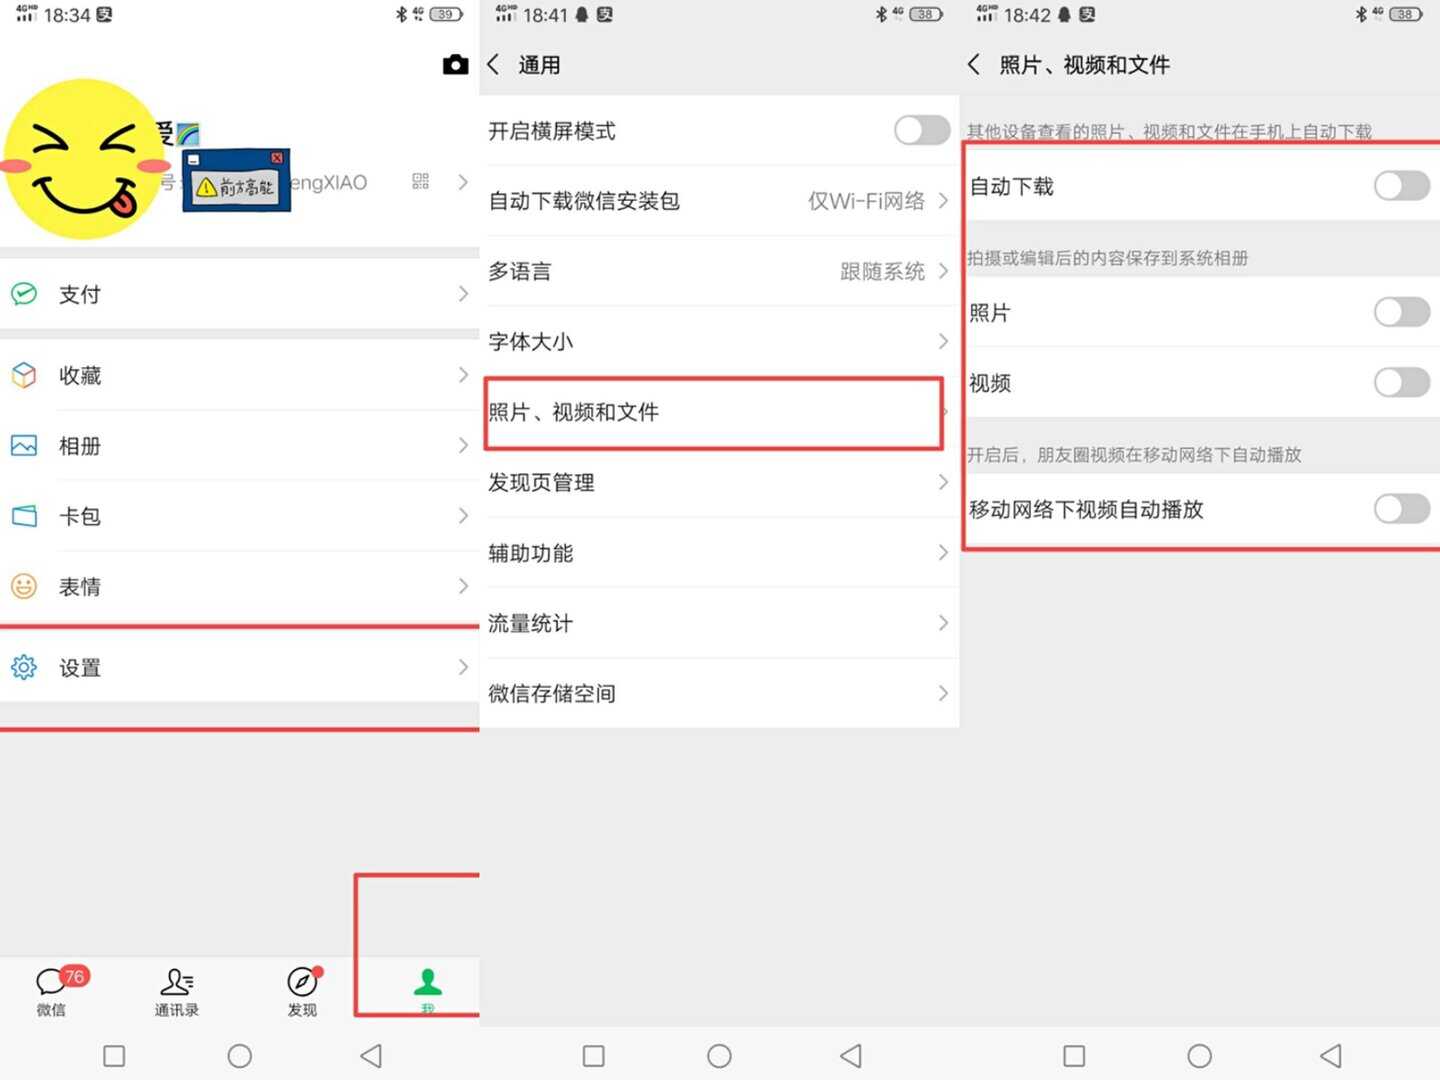Open 微信存储空间 storage setting

click(x=719, y=693)
